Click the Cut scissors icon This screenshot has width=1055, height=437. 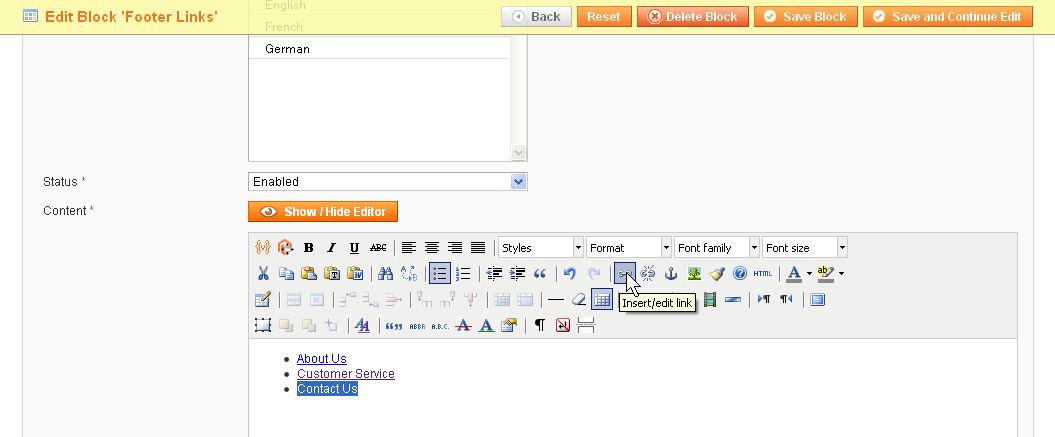coord(263,273)
